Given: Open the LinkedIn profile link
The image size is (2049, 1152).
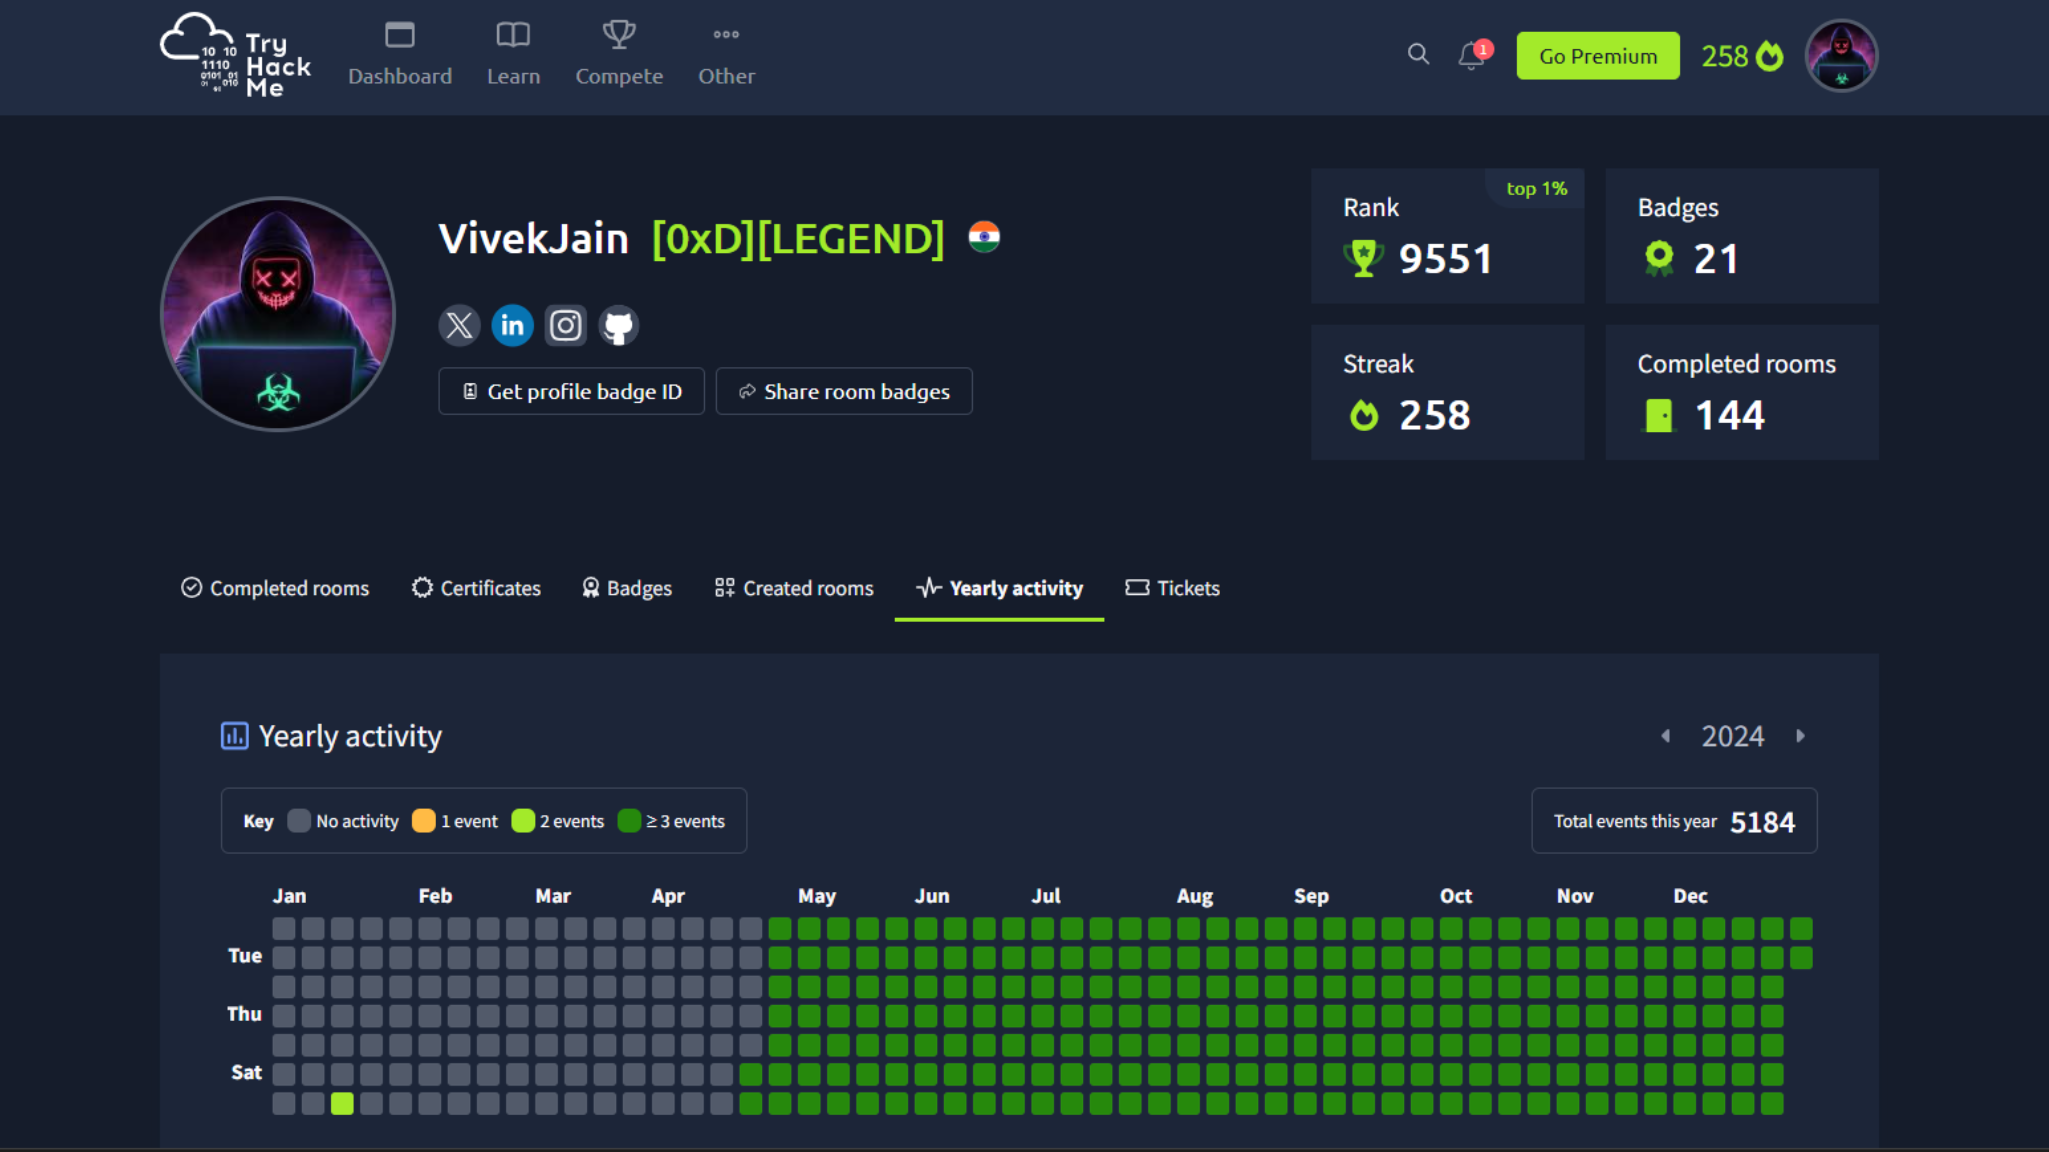Looking at the screenshot, I should coord(512,325).
